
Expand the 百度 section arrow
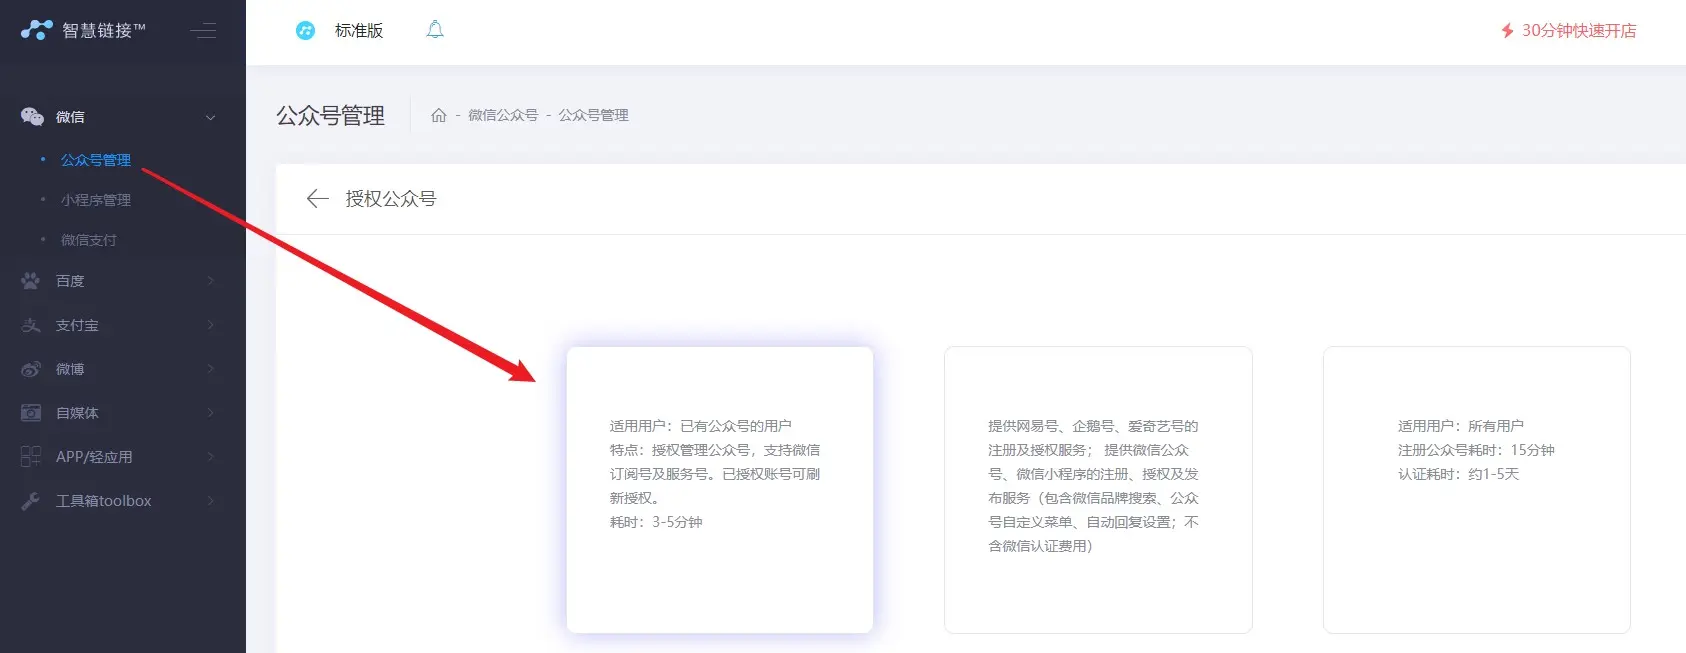[x=210, y=281]
